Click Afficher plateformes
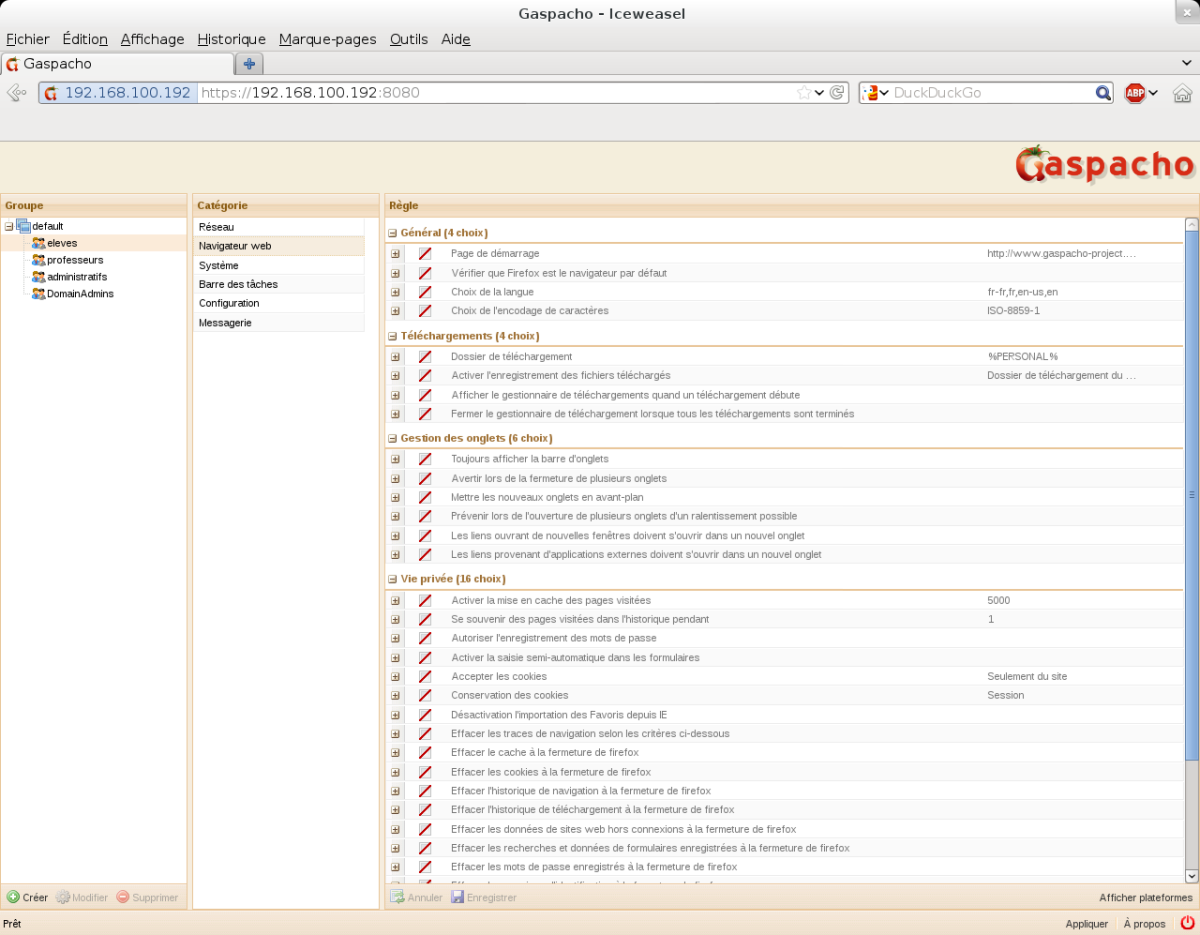This screenshot has width=1200, height=935. 1145,898
